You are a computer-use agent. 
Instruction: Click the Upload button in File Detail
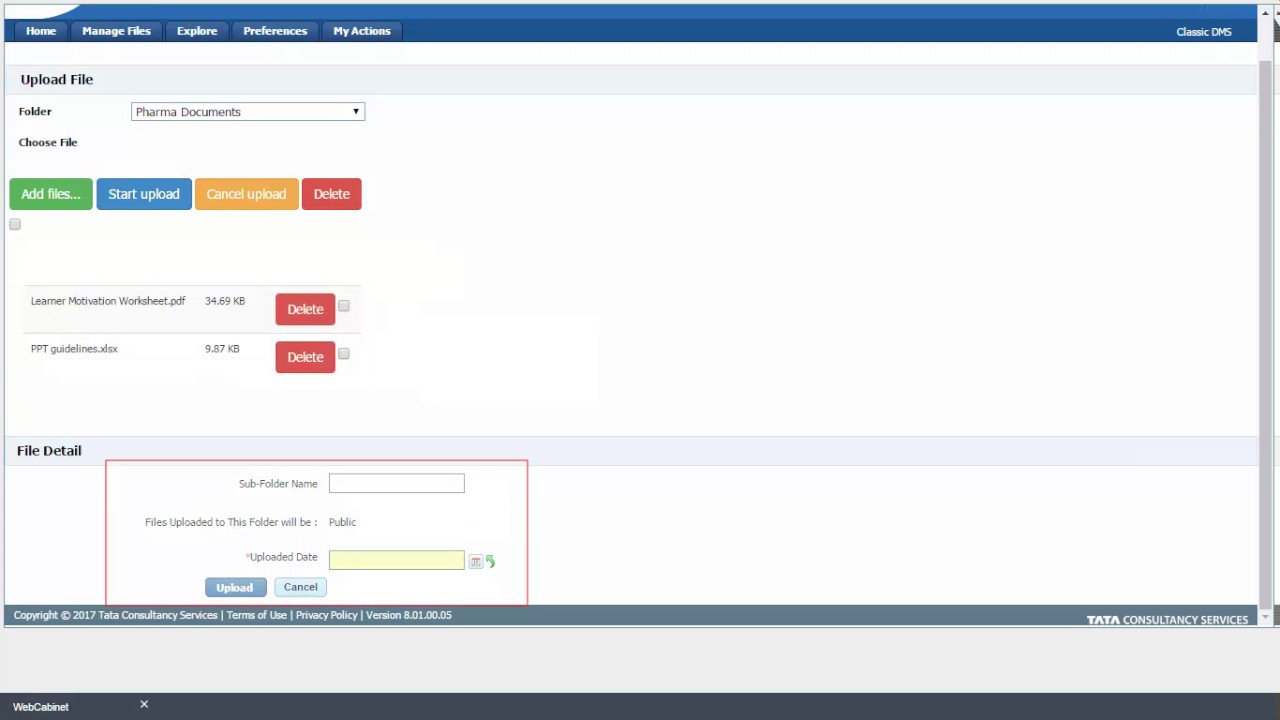[235, 588]
